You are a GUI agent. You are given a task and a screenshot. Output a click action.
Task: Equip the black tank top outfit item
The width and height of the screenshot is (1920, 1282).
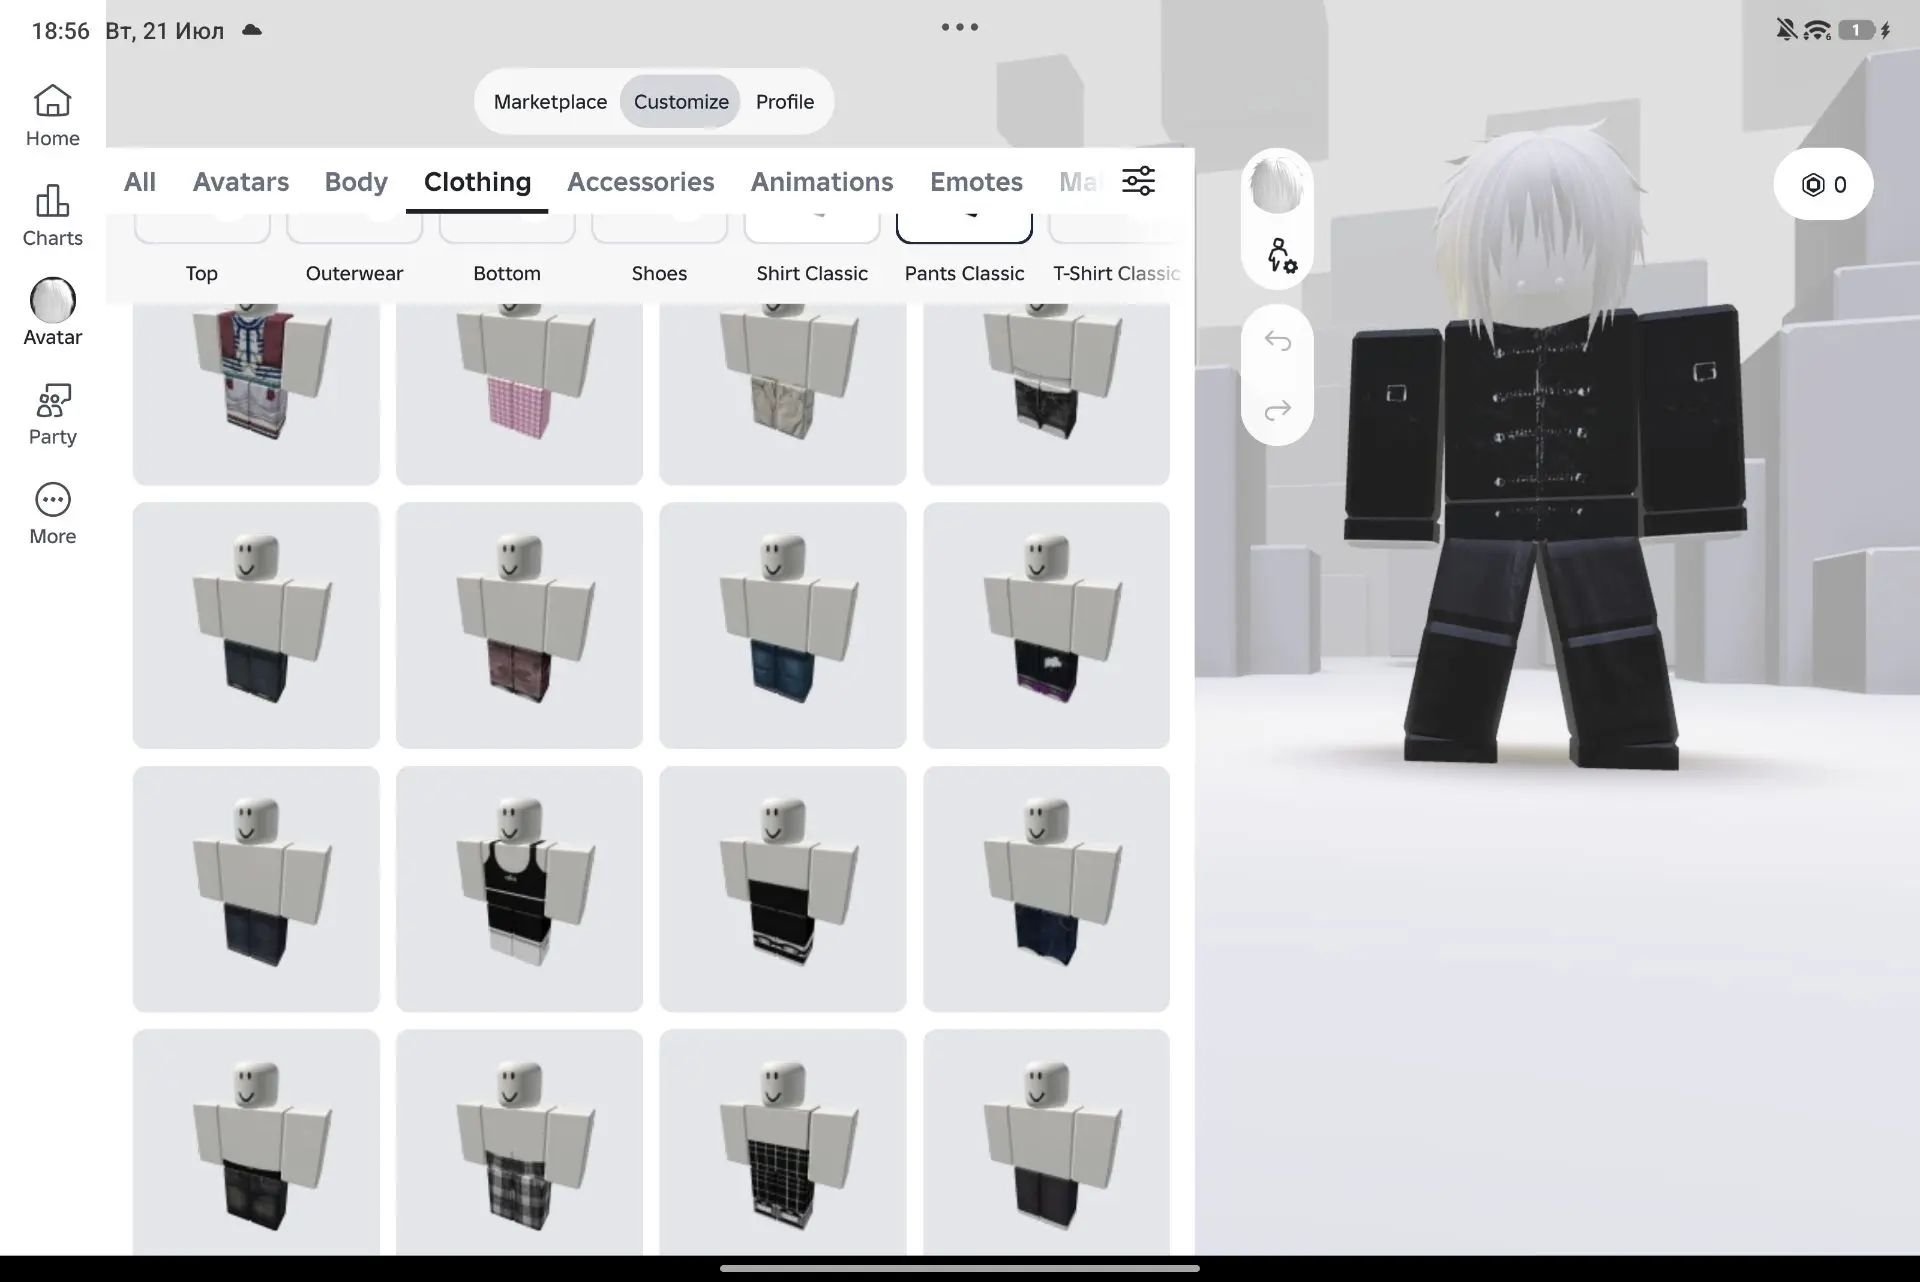[x=519, y=889]
